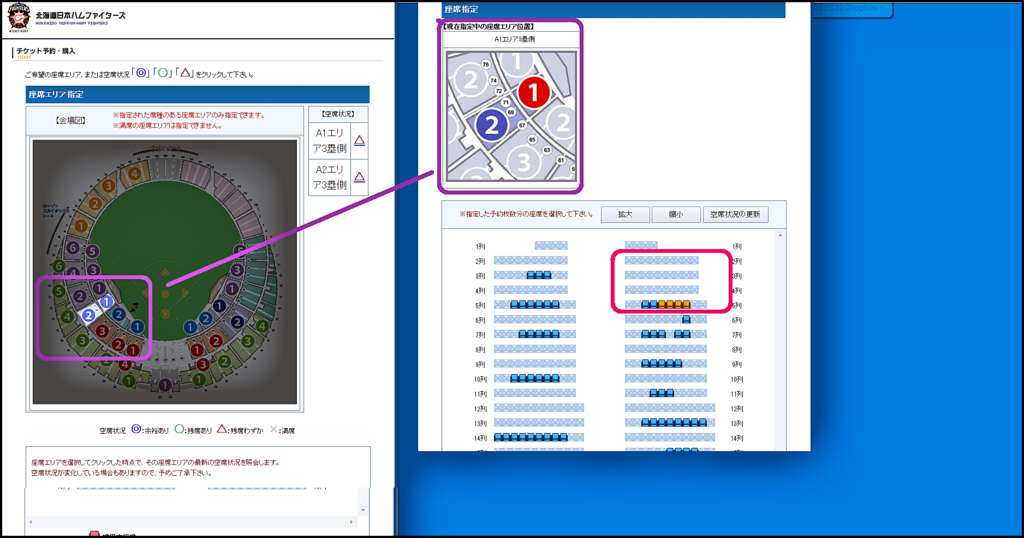Select the single blue seat in row 6 right block

coord(686,319)
